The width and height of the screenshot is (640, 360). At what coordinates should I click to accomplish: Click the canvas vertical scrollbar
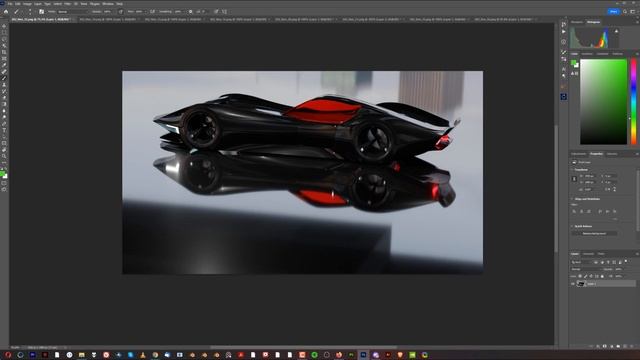click(x=556, y=188)
